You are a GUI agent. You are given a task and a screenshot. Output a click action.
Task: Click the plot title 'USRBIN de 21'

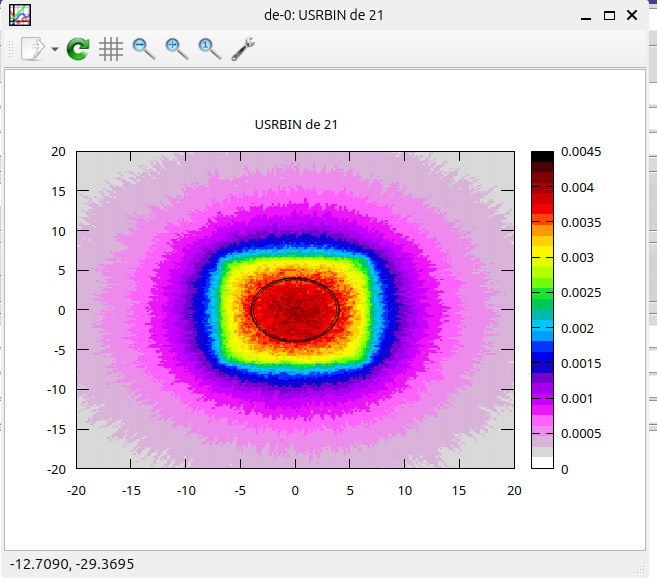coord(295,124)
